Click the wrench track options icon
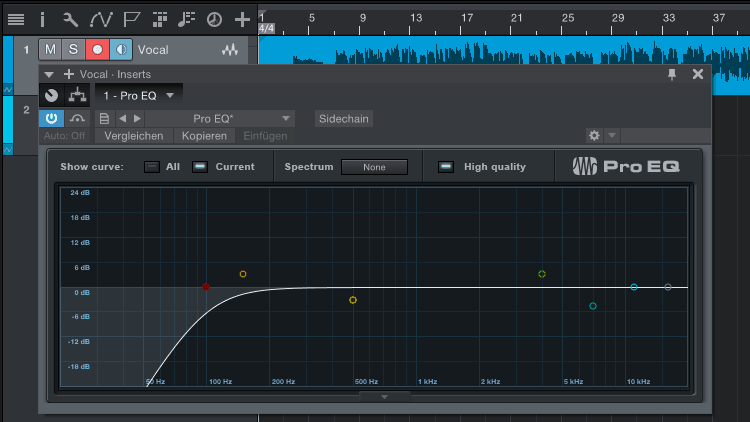Viewport: 750px width, 422px height. tap(70, 20)
